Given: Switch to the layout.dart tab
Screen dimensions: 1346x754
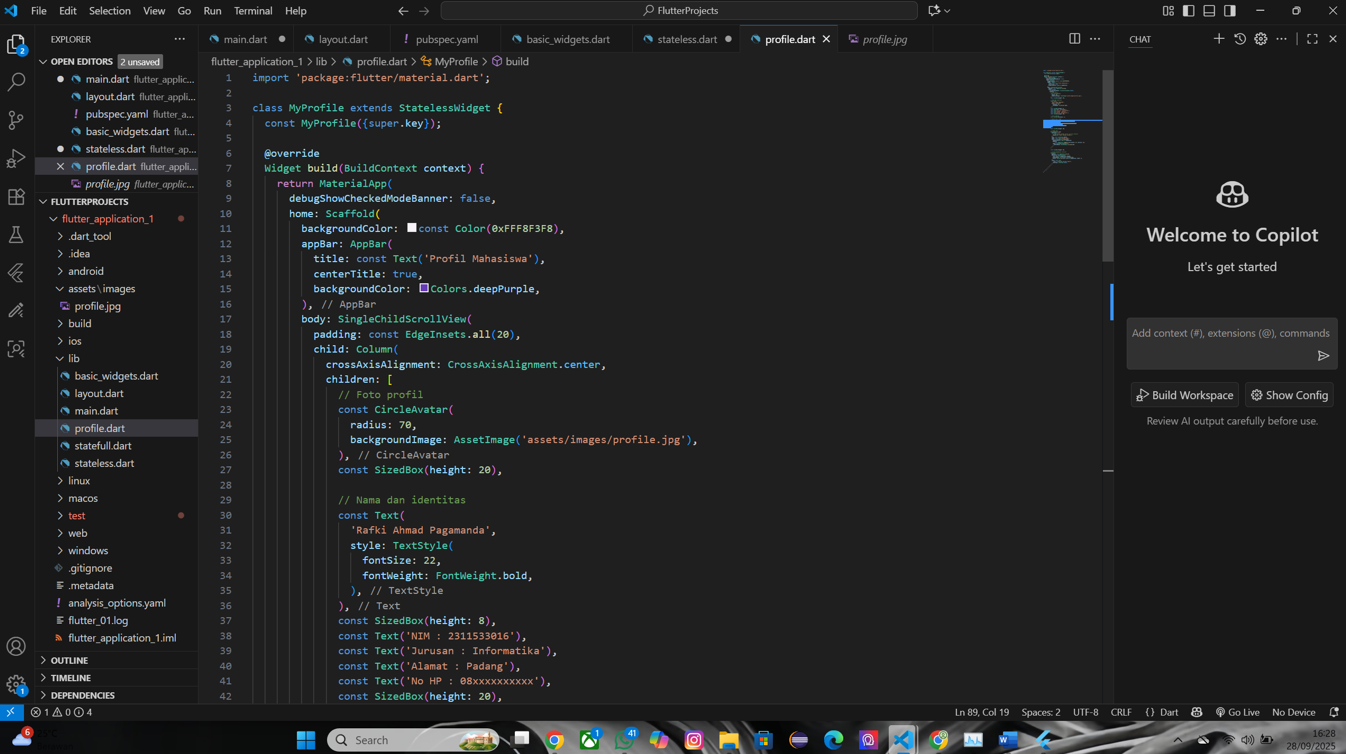Looking at the screenshot, I should click(340, 39).
